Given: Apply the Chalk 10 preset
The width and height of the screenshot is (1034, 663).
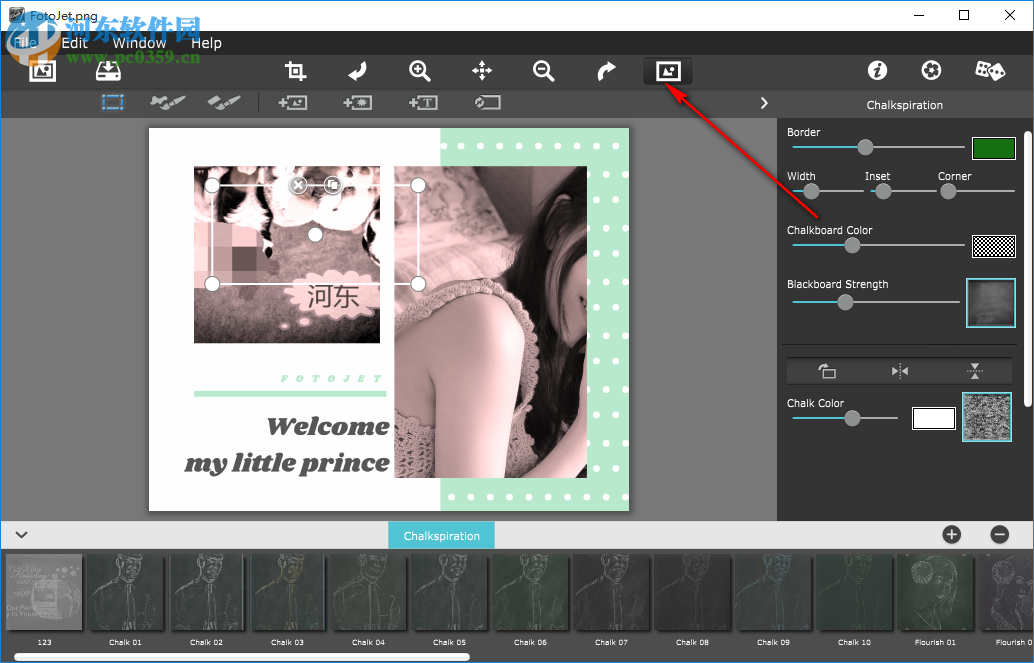Looking at the screenshot, I should [x=854, y=592].
